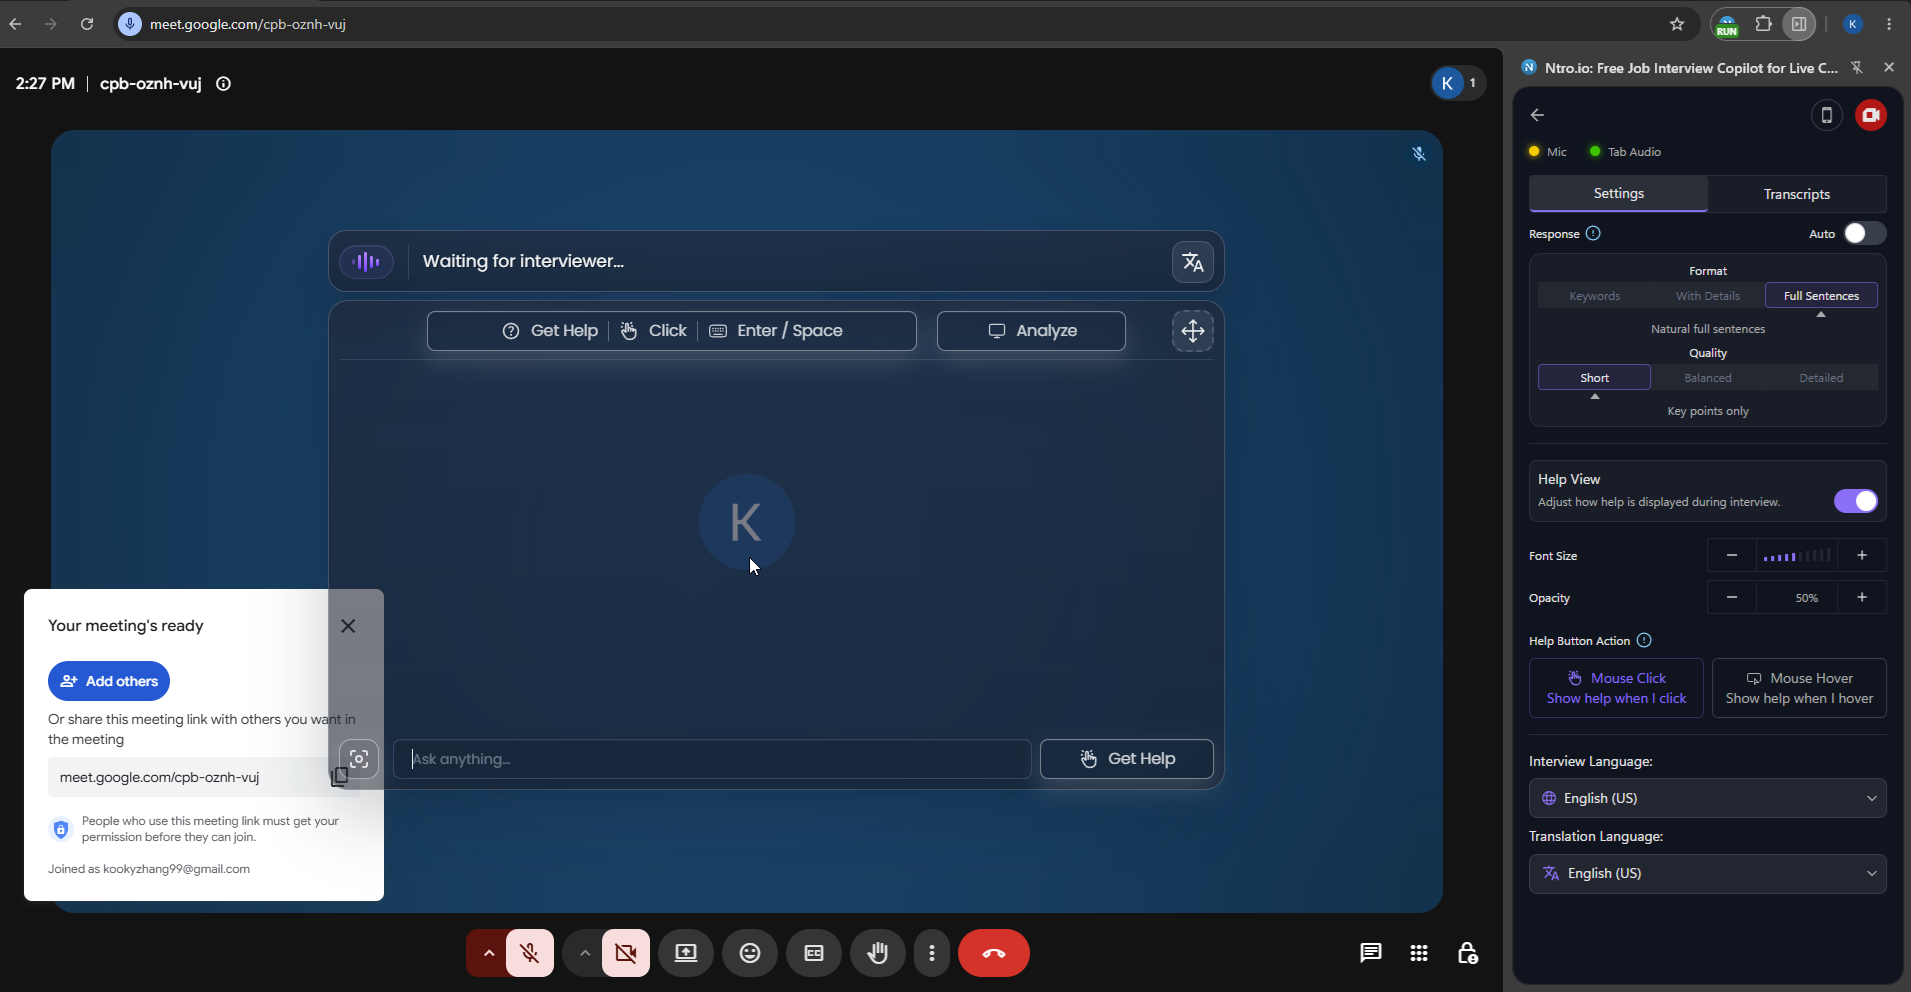The height and width of the screenshot is (992, 1911).
Task: Toggle the Help View switch
Action: 1856,501
